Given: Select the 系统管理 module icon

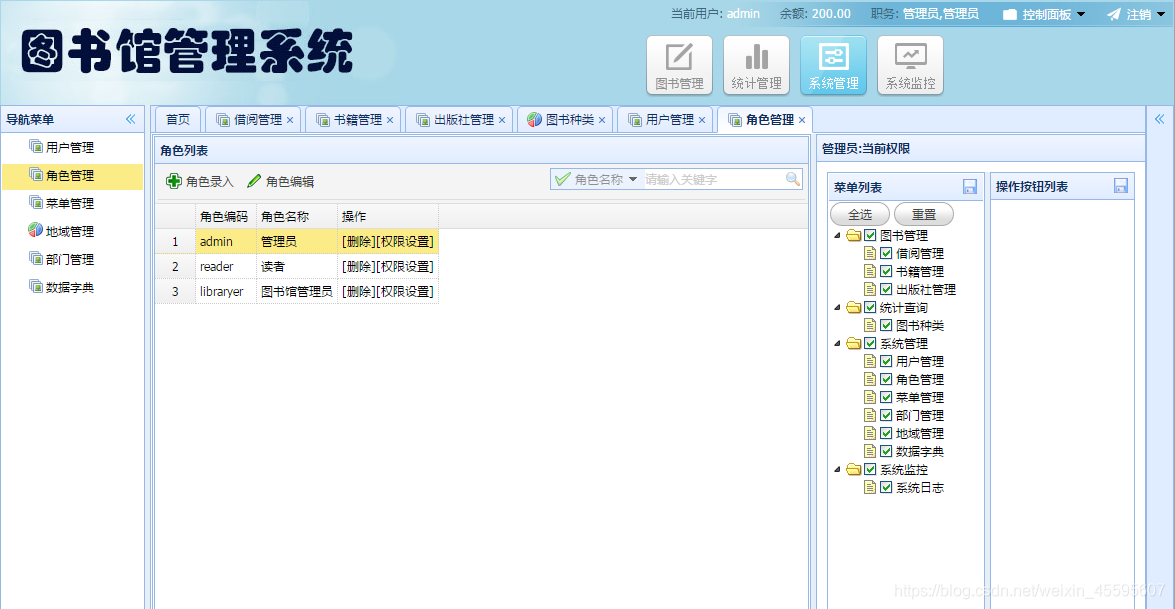Looking at the screenshot, I should (833, 63).
